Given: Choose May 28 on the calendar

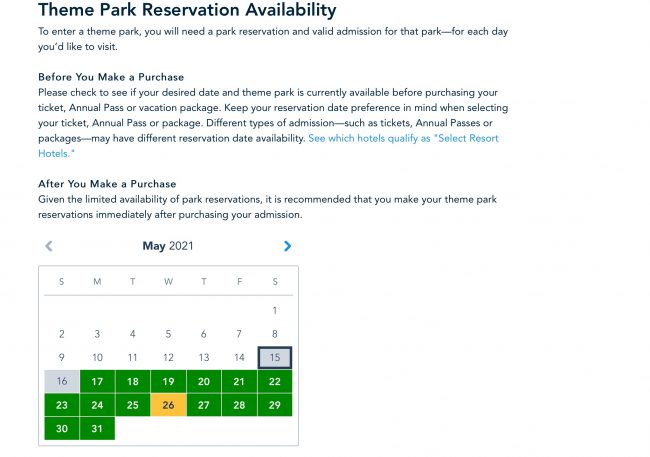Looking at the screenshot, I should point(239,405).
